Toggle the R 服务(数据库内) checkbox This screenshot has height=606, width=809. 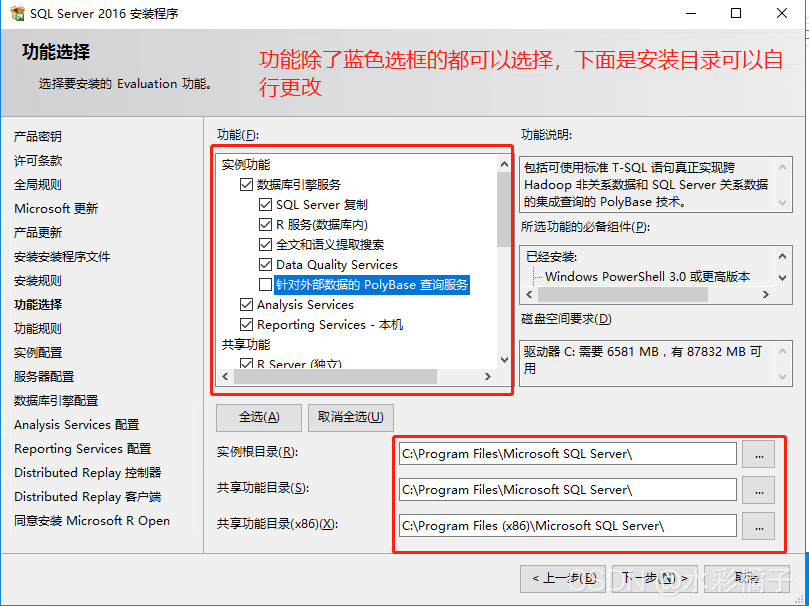265,224
